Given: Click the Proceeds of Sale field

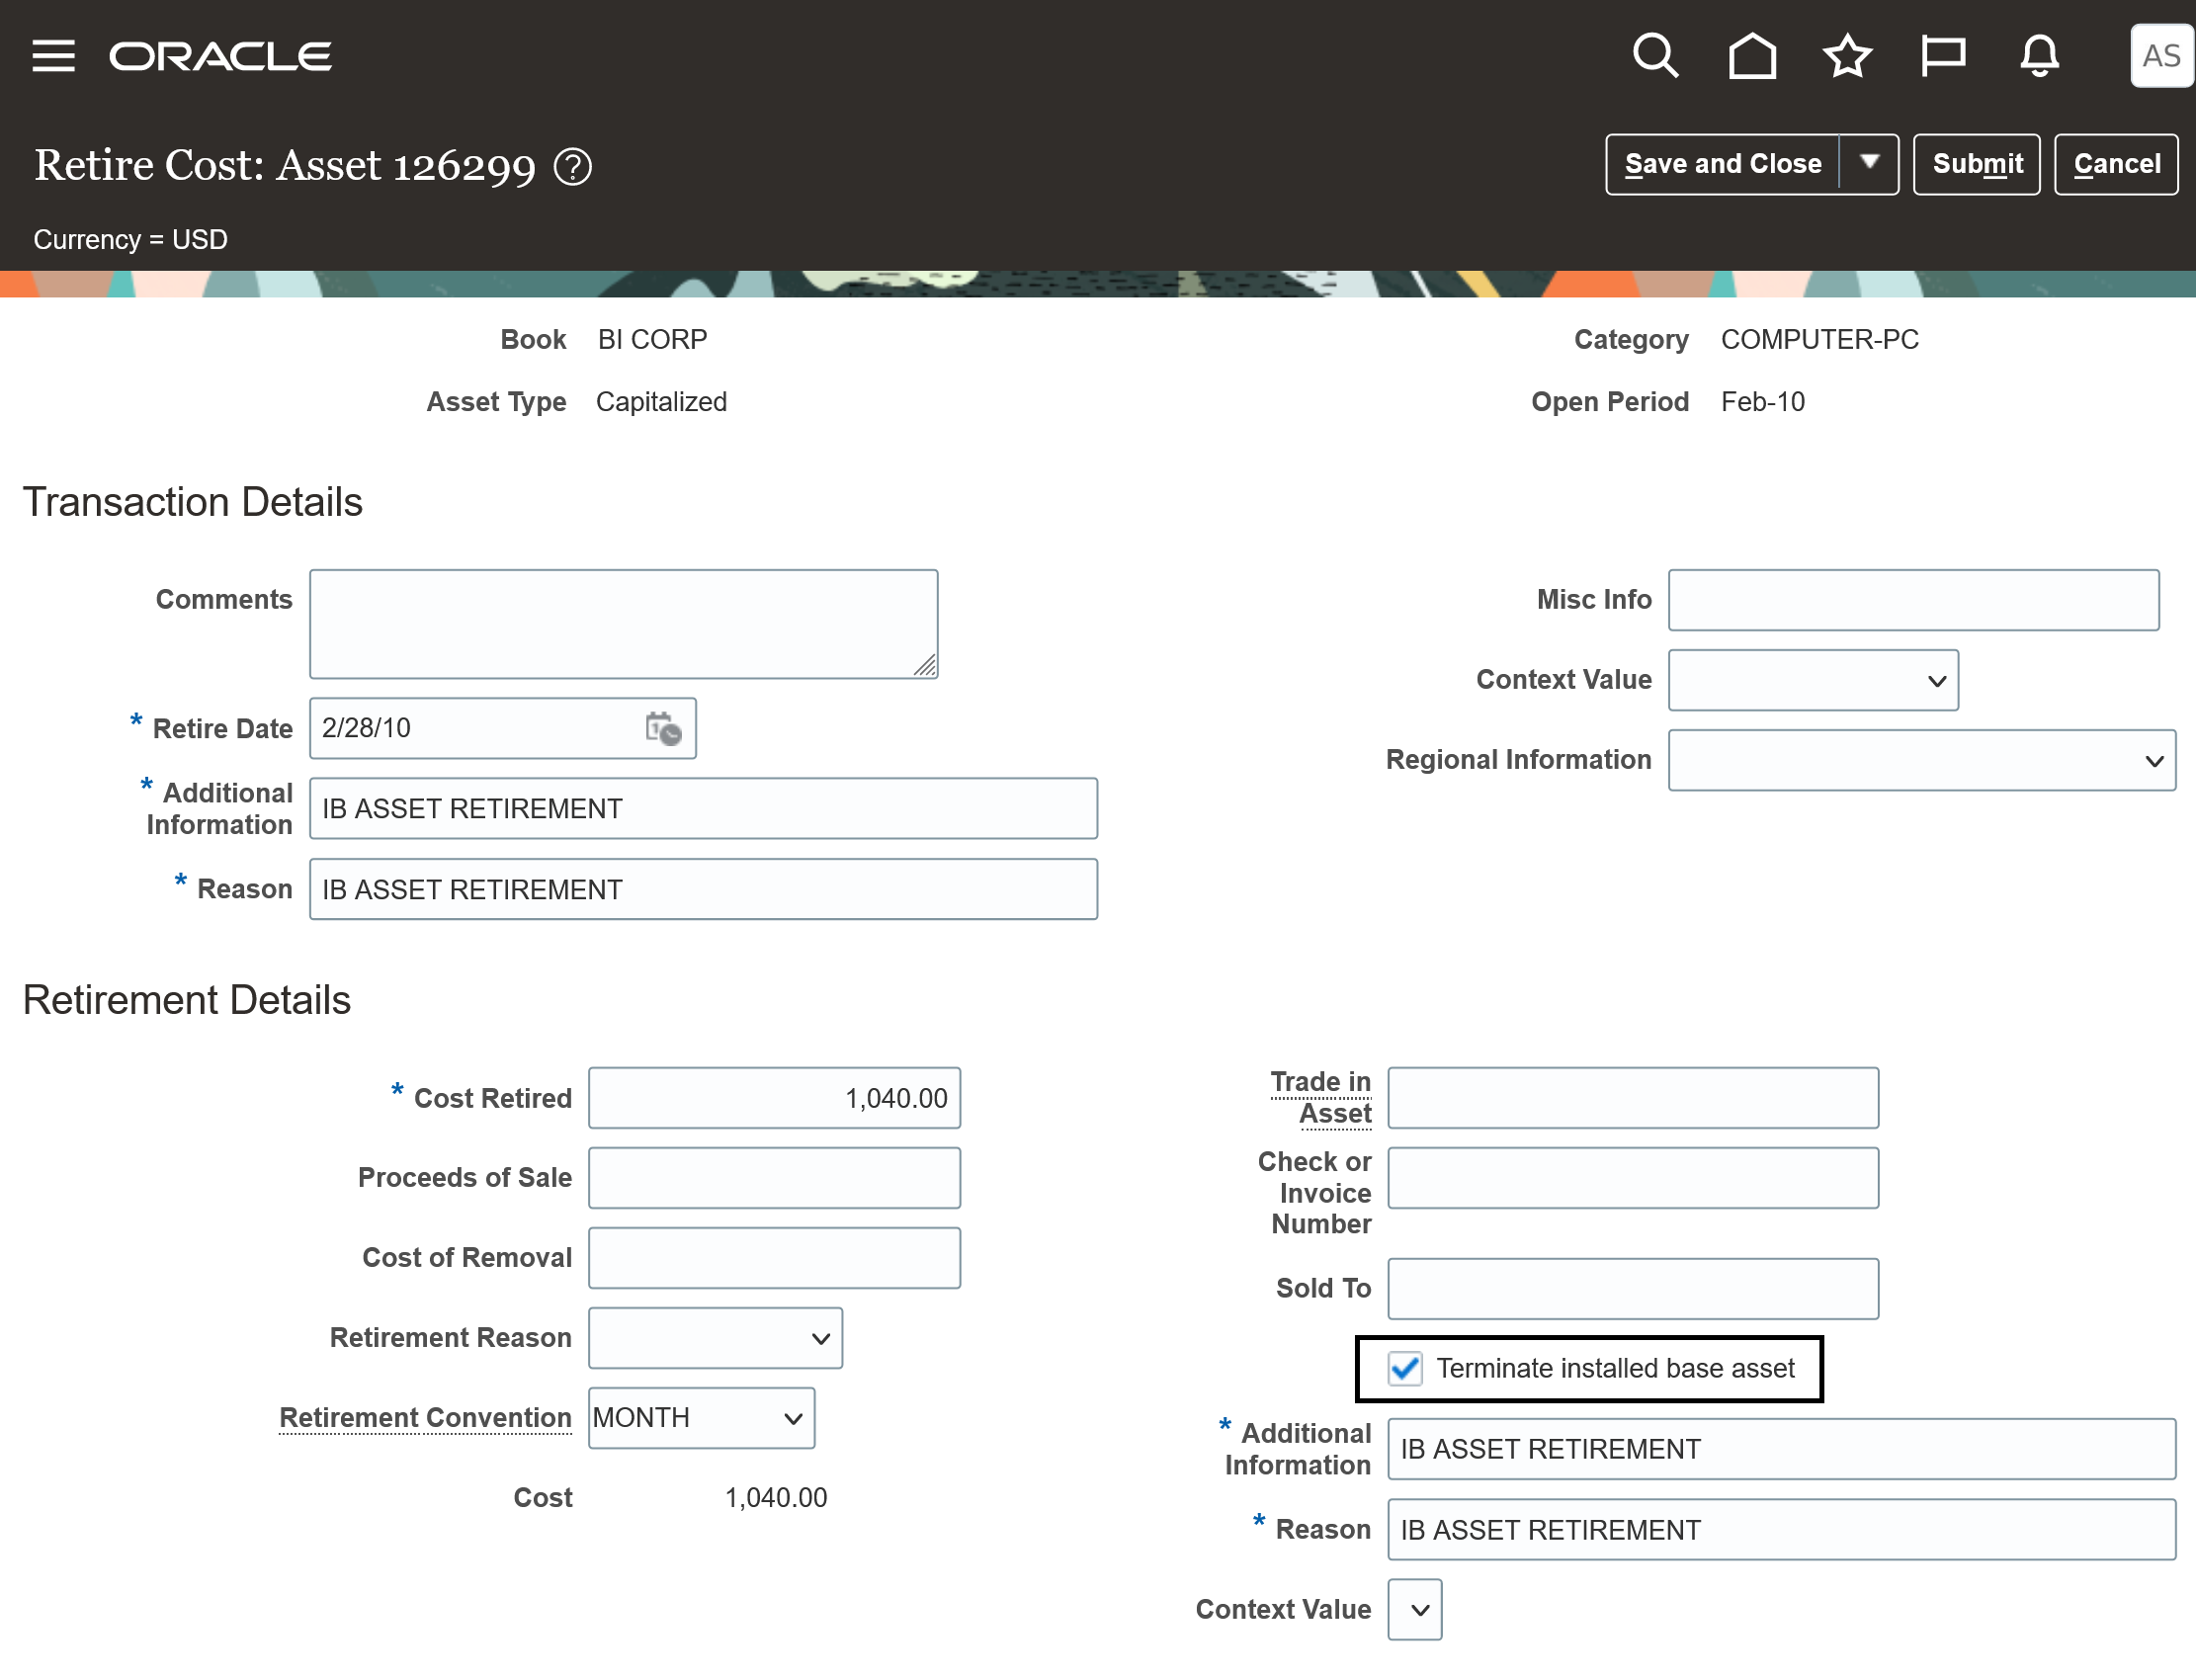Looking at the screenshot, I should (774, 1179).
